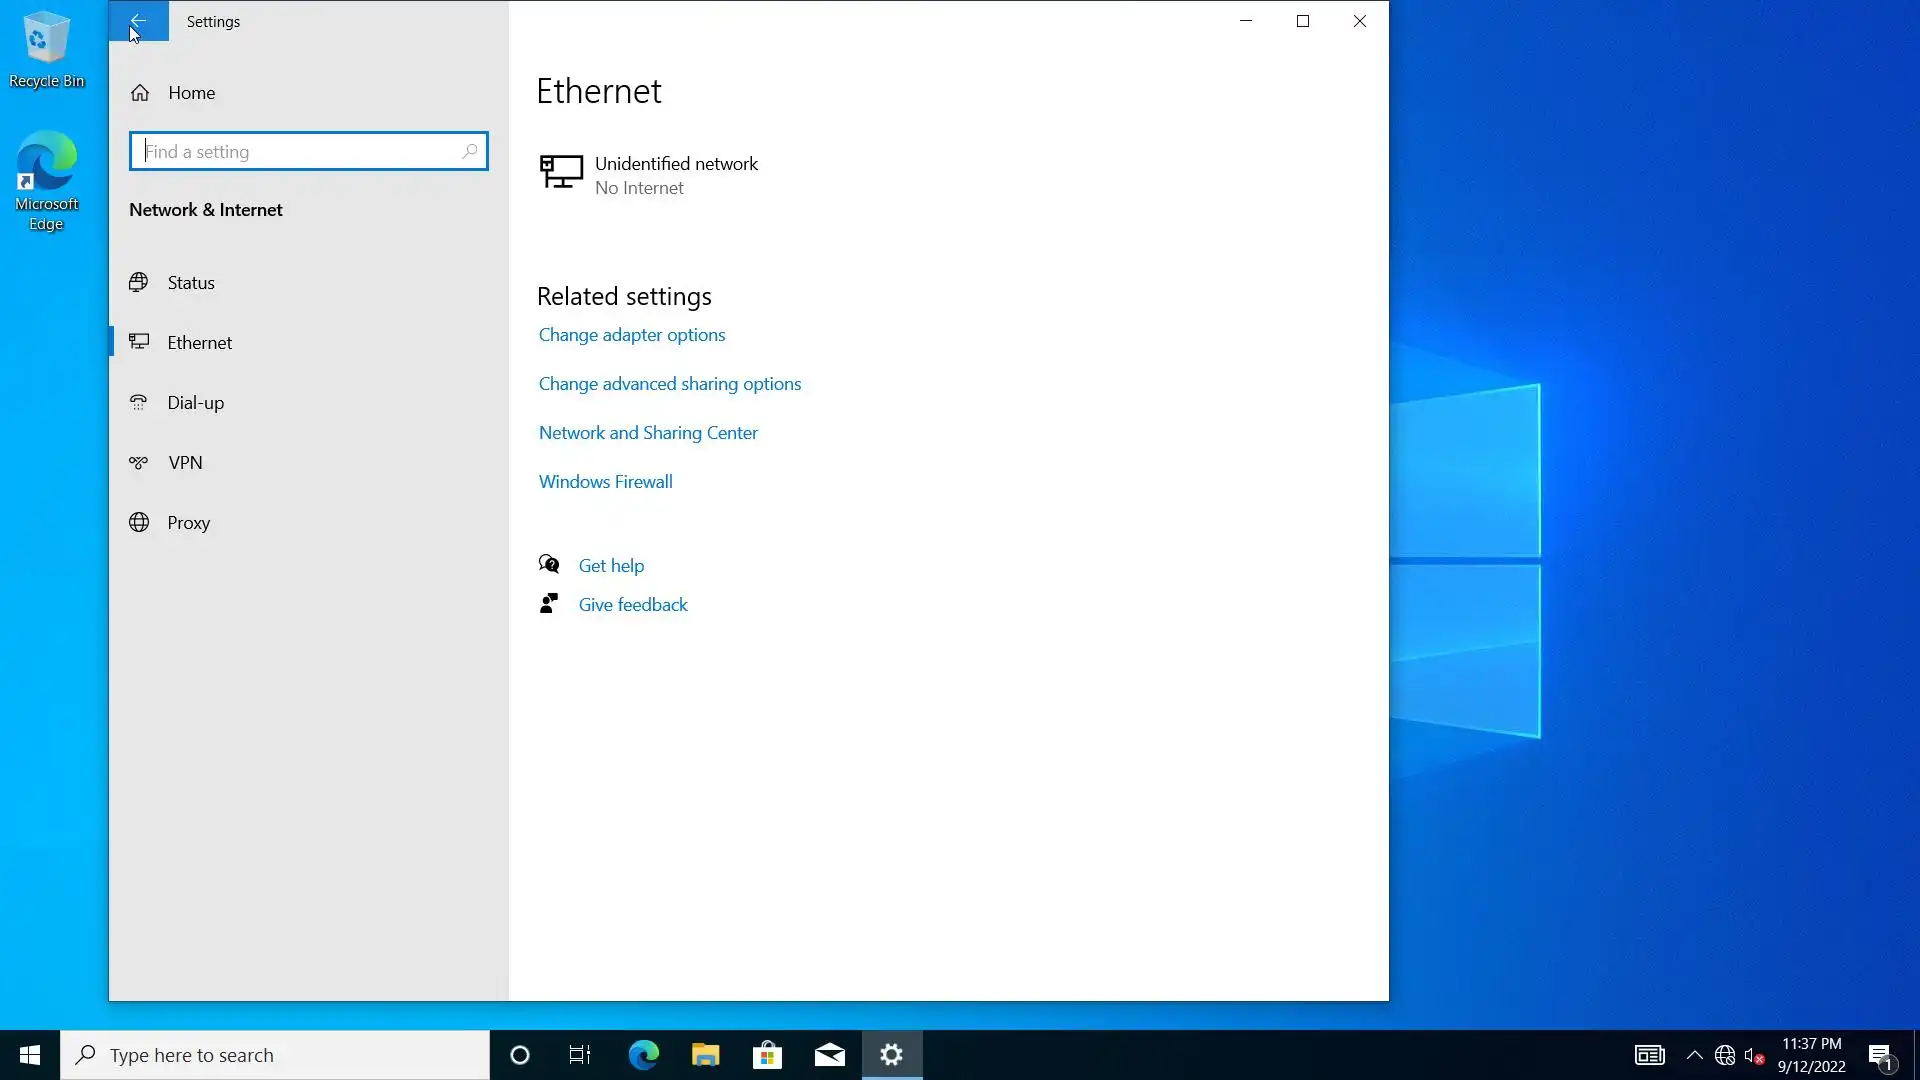Open the Status network page

(191, 283)
